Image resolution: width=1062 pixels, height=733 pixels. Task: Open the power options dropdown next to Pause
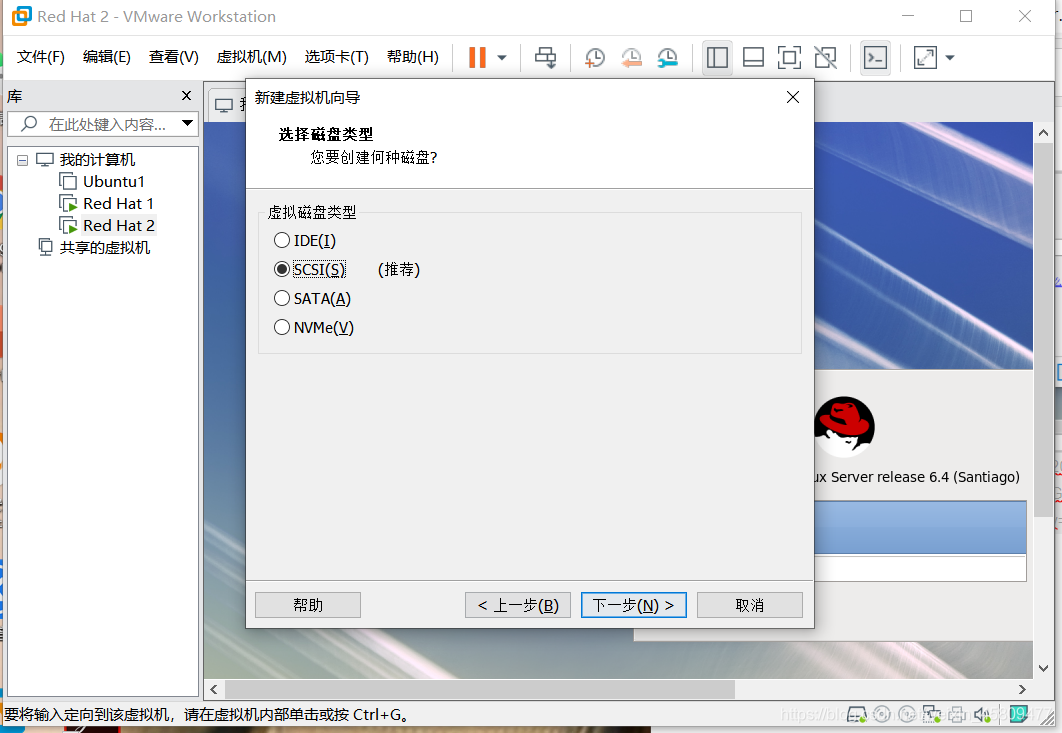502,58
